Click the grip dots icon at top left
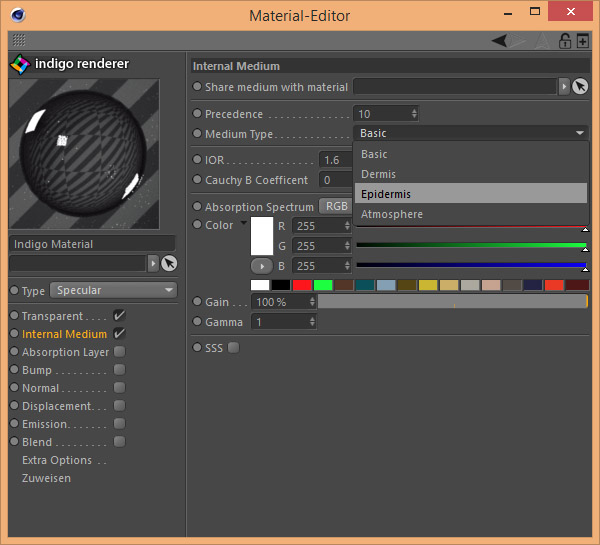This screenshot has width=600, height=545. [x=20, y=41]
